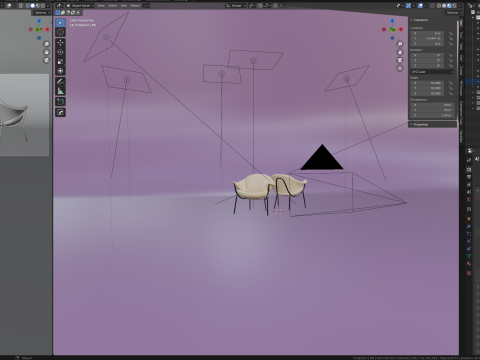Open the Object menu in viewport header
Image resolution: width=480 pixels, height=360 pixels.
(135, 6)
